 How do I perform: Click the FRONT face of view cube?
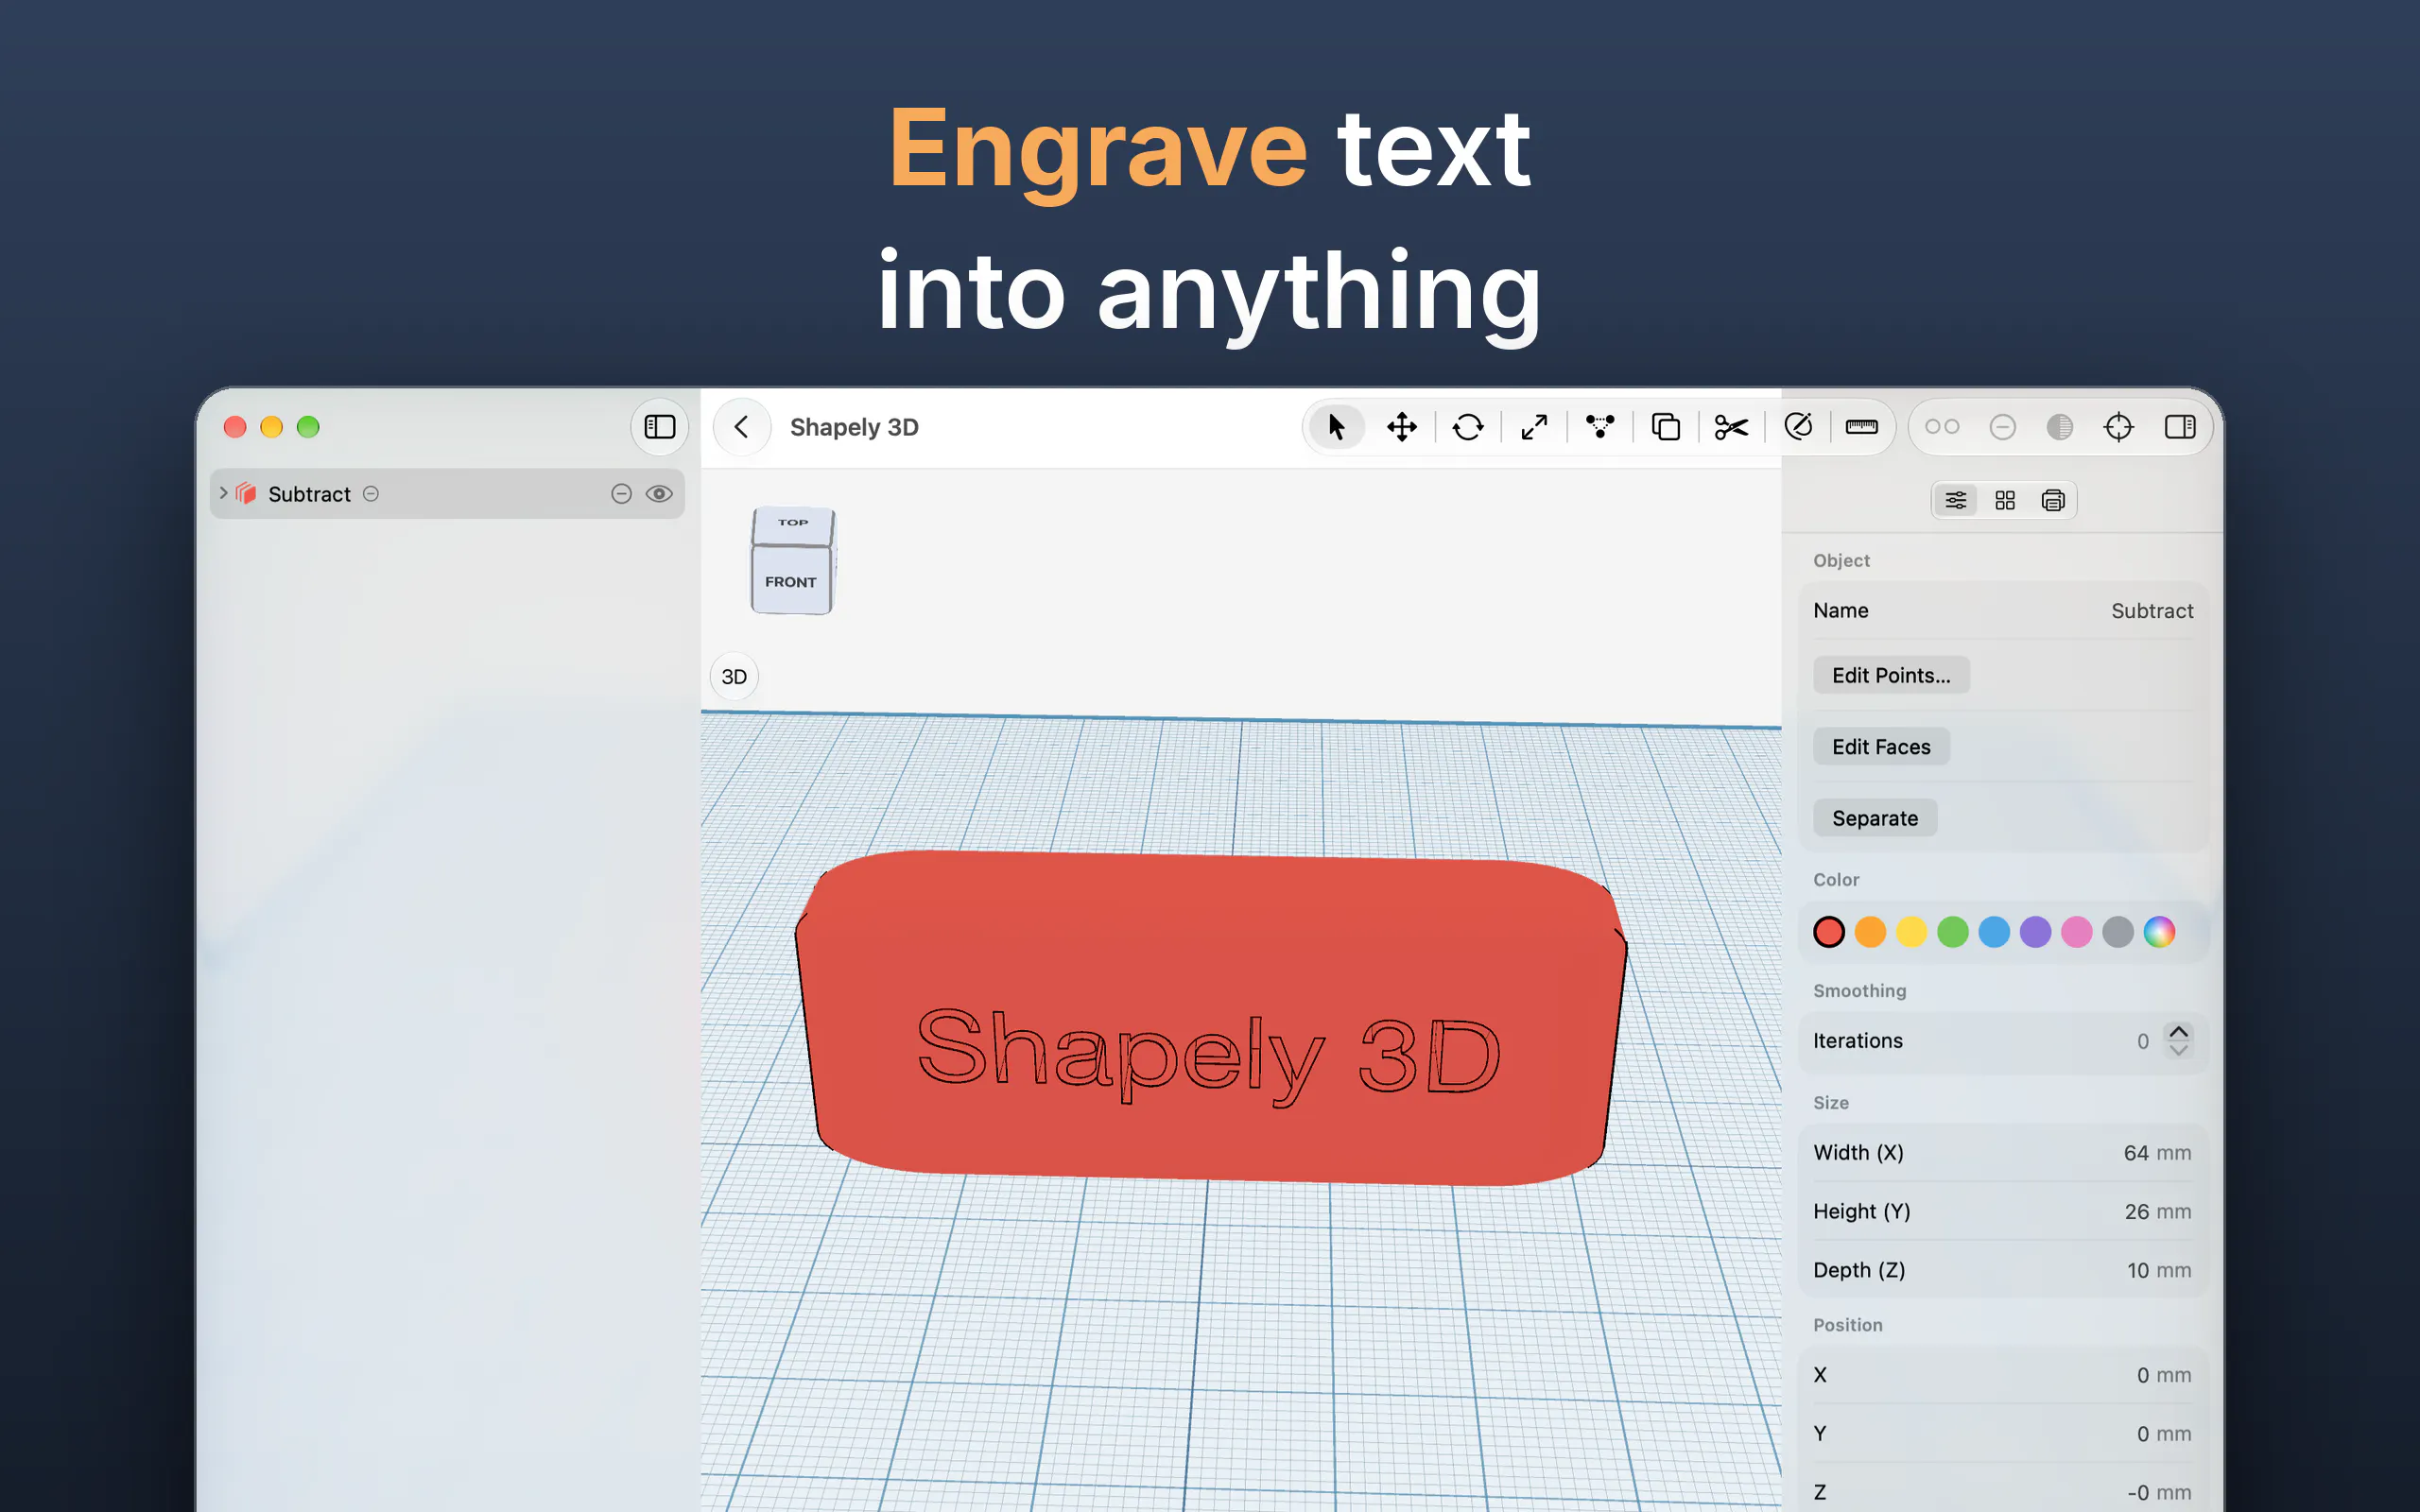tap(791, 581)
